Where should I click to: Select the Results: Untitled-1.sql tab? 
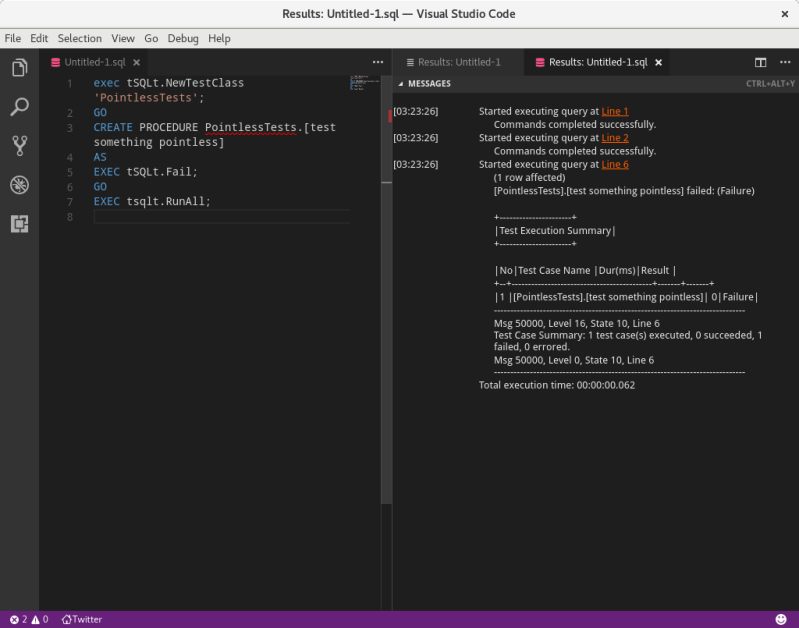point(598,62)
